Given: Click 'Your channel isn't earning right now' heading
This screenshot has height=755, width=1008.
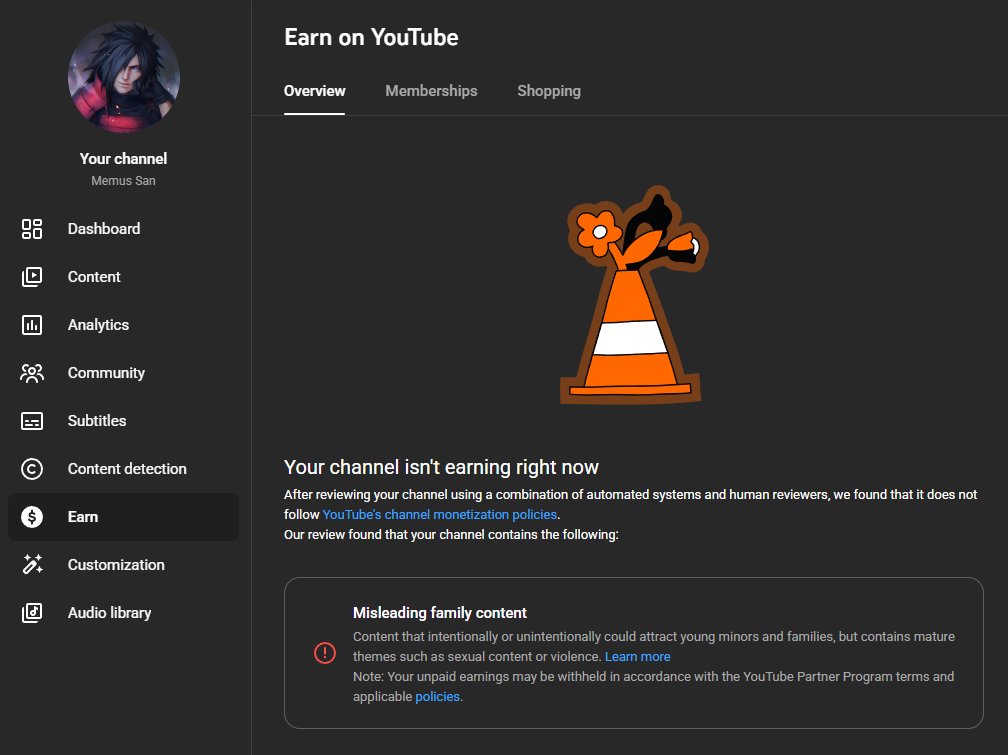Looking at the screenshot, I should [x=441, y=467].
